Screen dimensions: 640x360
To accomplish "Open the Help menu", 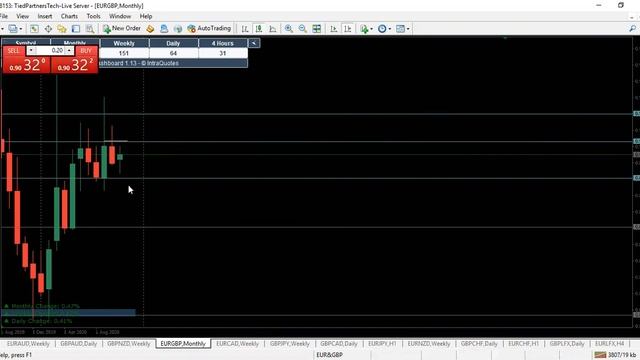I will pyautogui.click(x=146, y=16).
